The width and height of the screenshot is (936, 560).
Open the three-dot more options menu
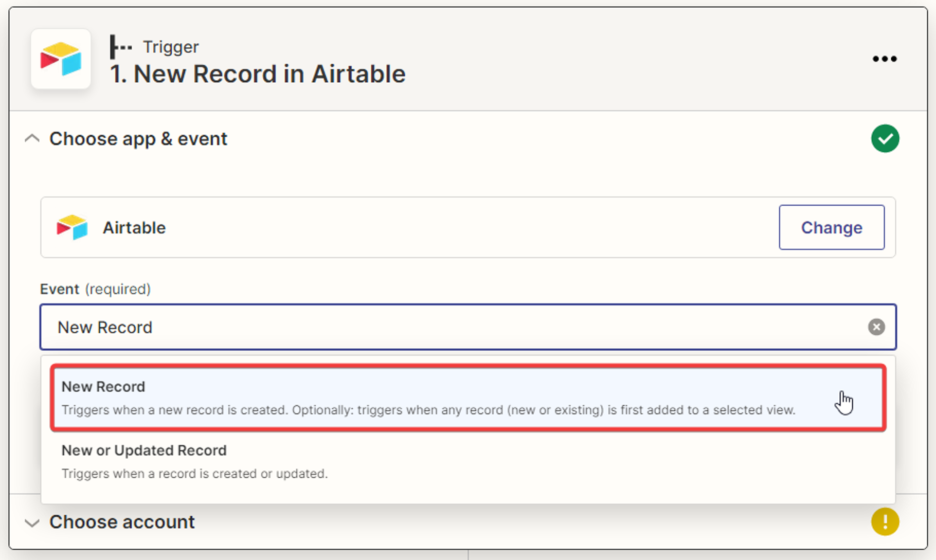tap(884, 59)
